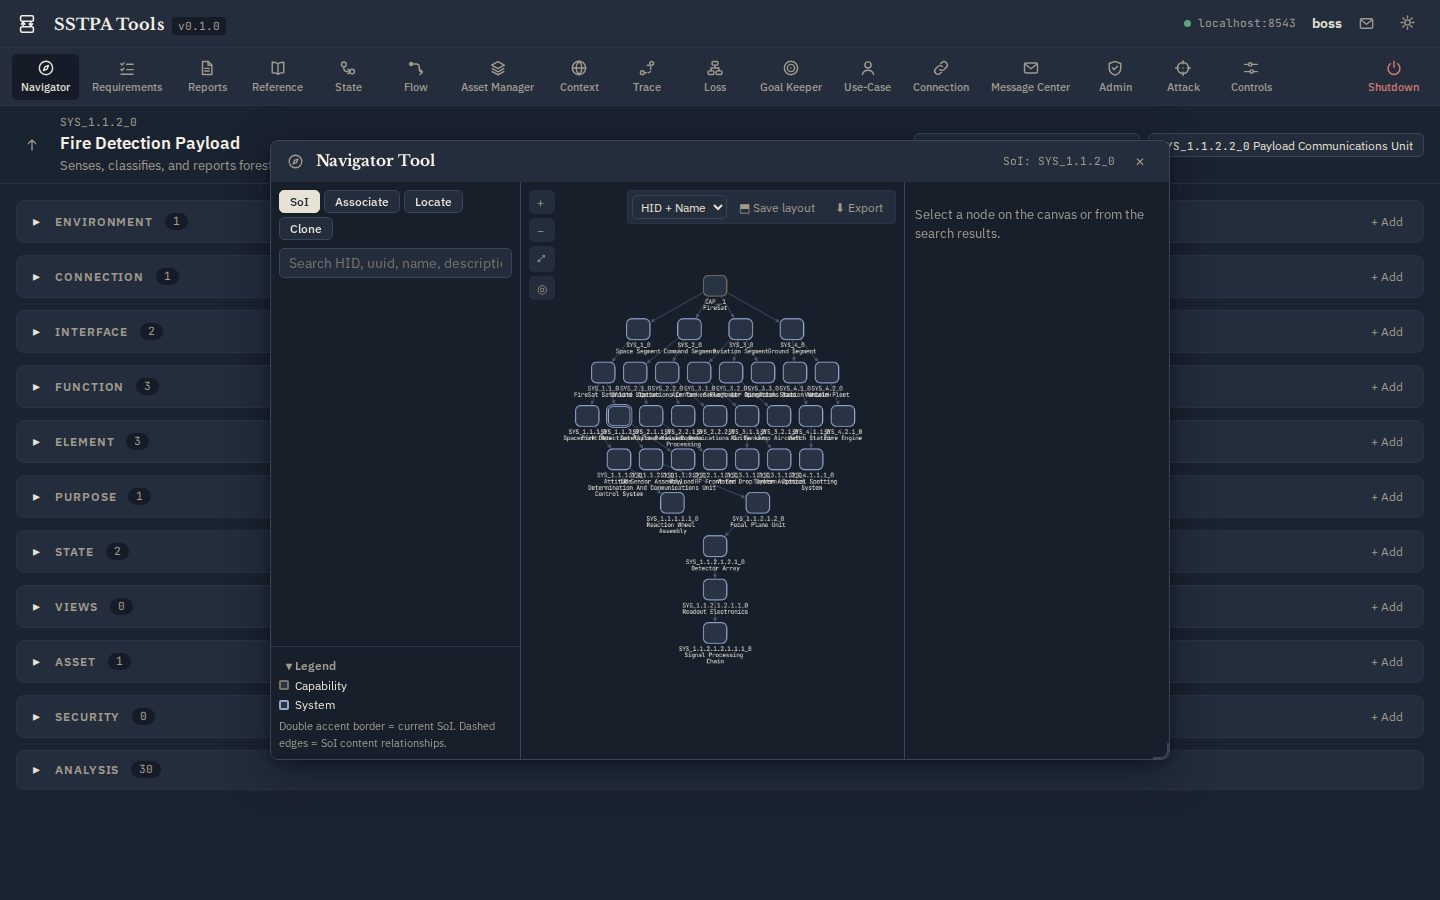Open the Flow tool
1440x900 pixels.
coord(416,77)
